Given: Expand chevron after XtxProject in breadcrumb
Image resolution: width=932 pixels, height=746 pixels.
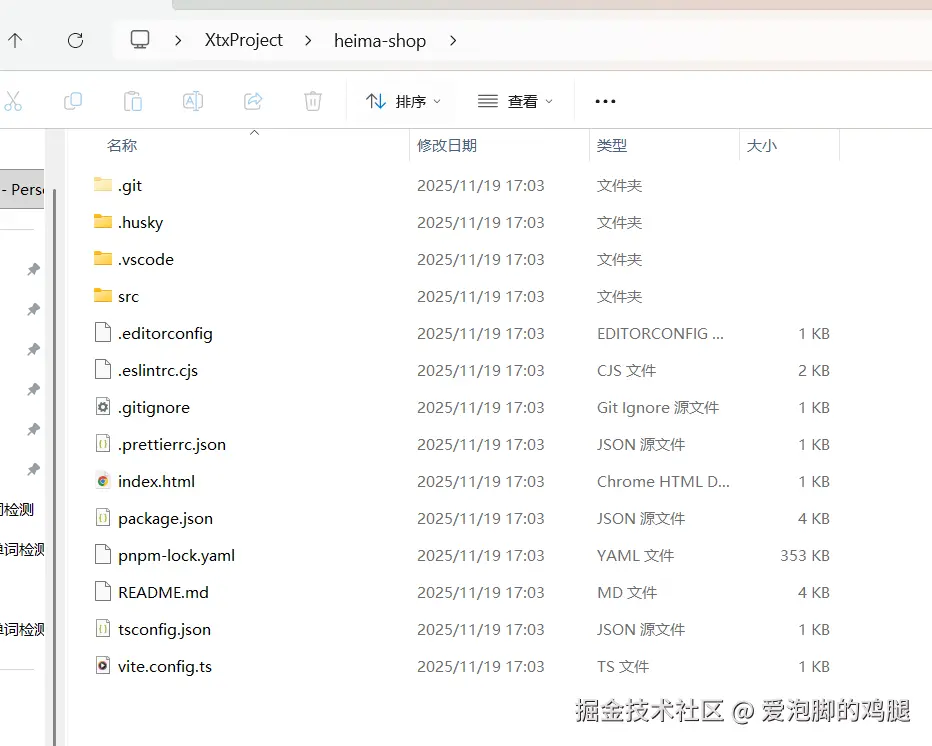Looking at the screenshot, I should click(308, 40).
